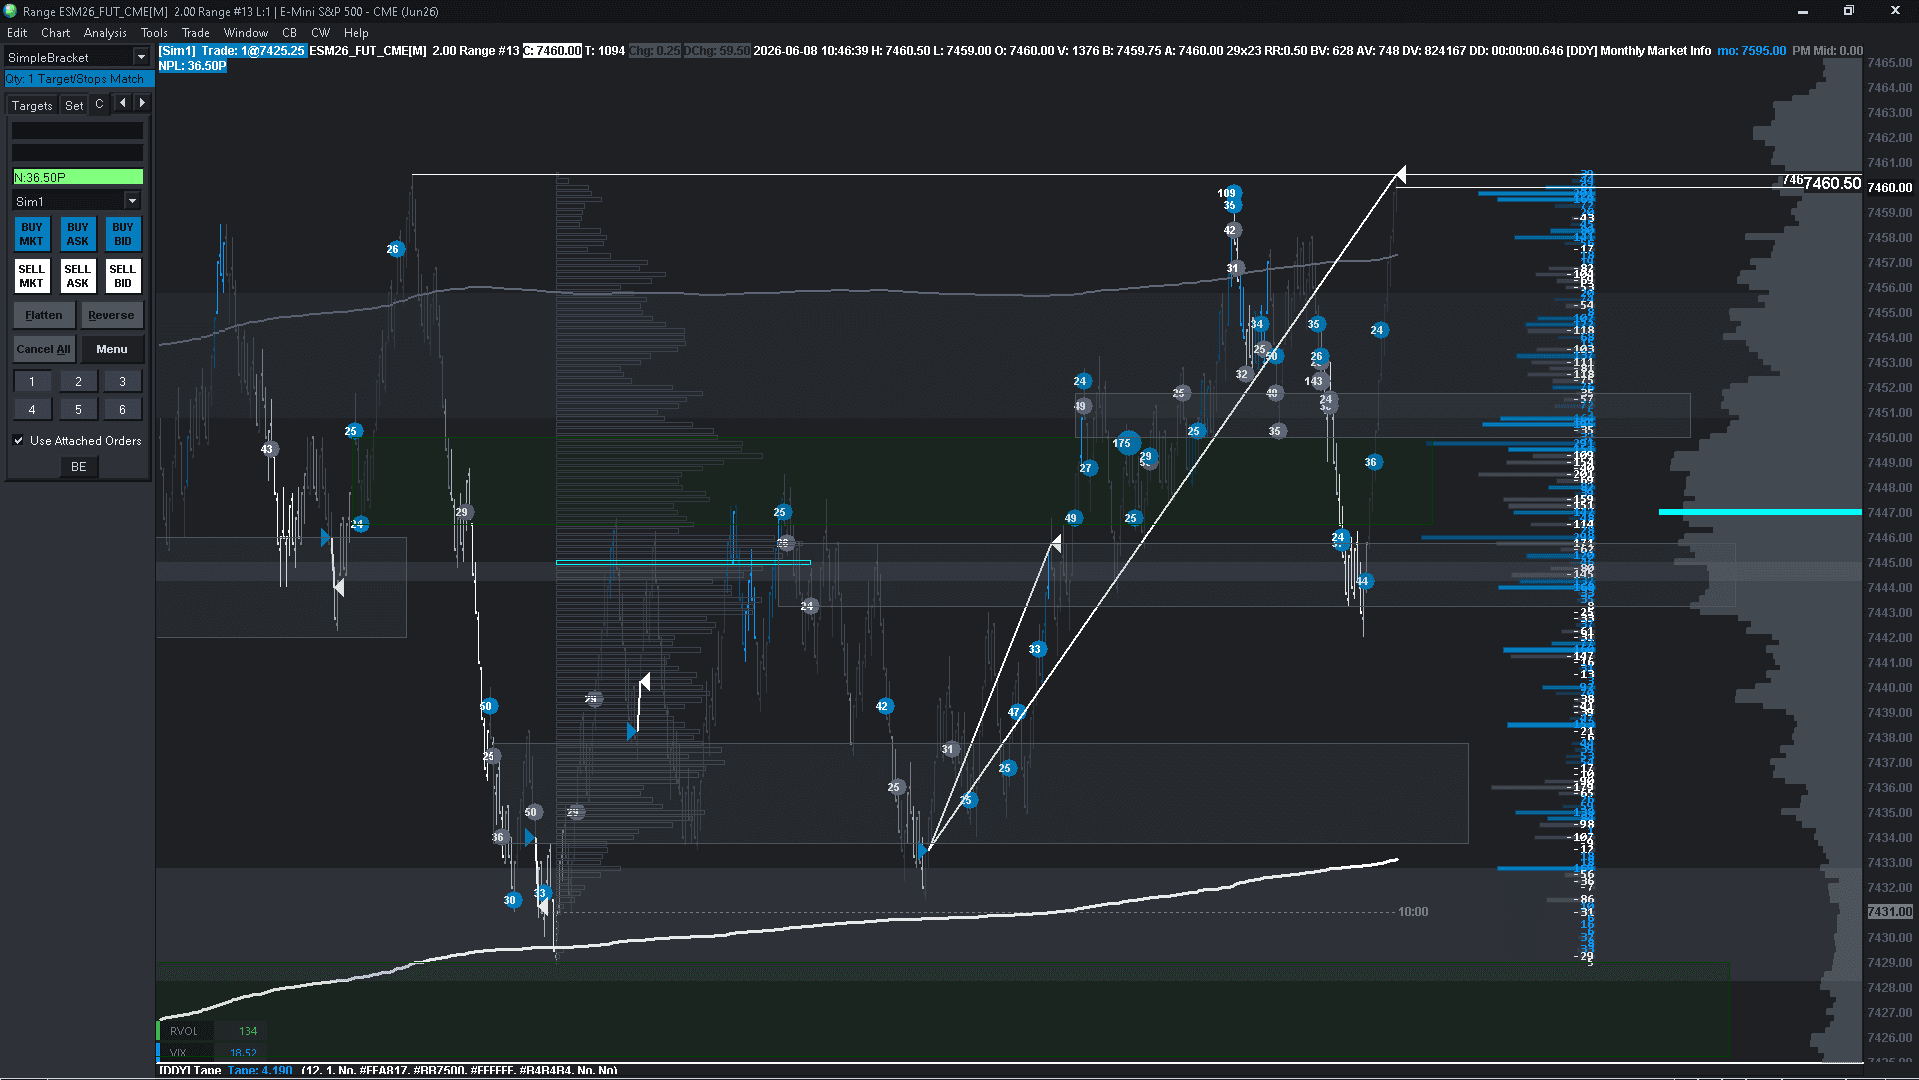Click the second blank order entry field
The image size is (1919, 1080).
click(x=78, y=153)
